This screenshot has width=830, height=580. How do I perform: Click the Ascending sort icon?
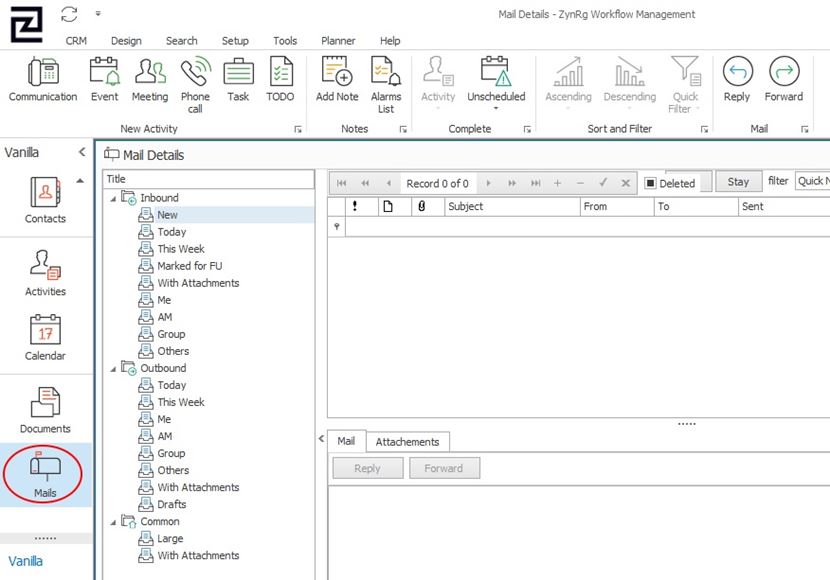coord(569,79)
